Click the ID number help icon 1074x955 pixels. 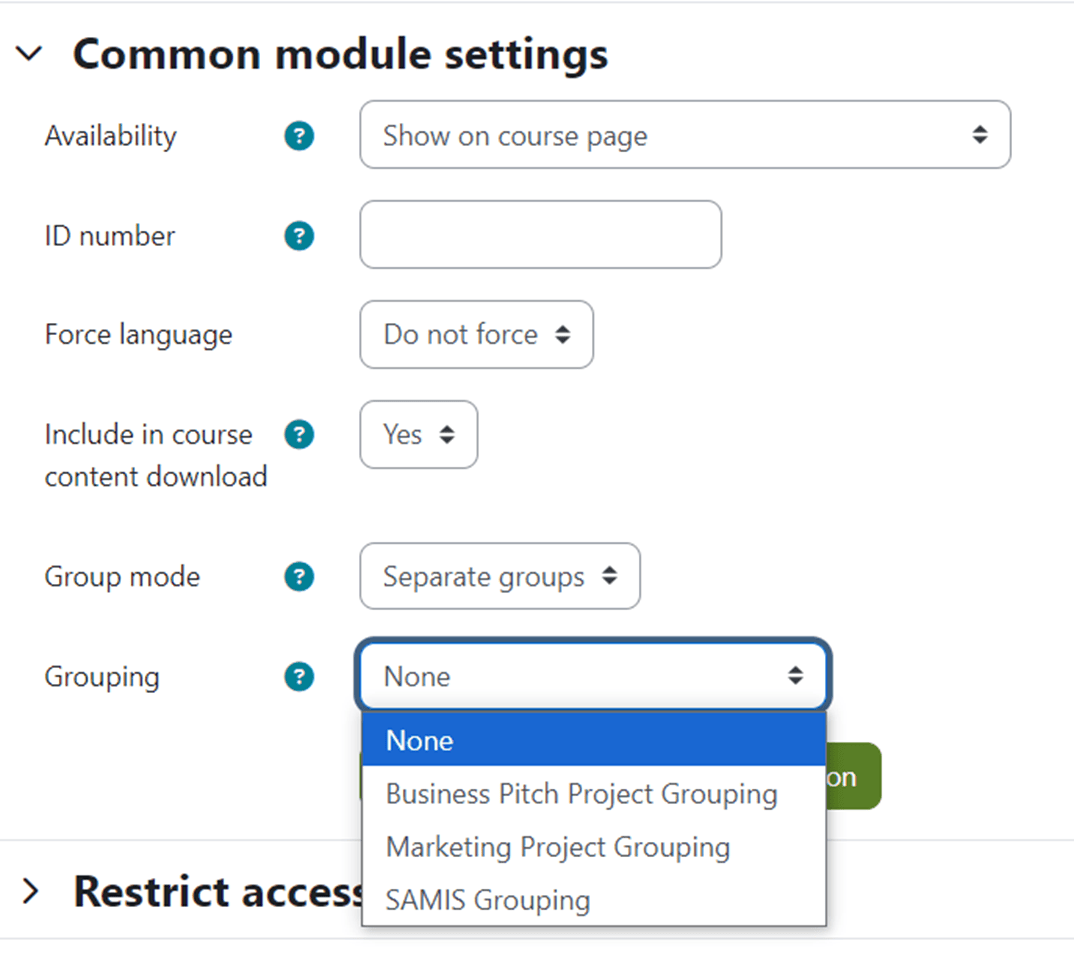point(299,236)
